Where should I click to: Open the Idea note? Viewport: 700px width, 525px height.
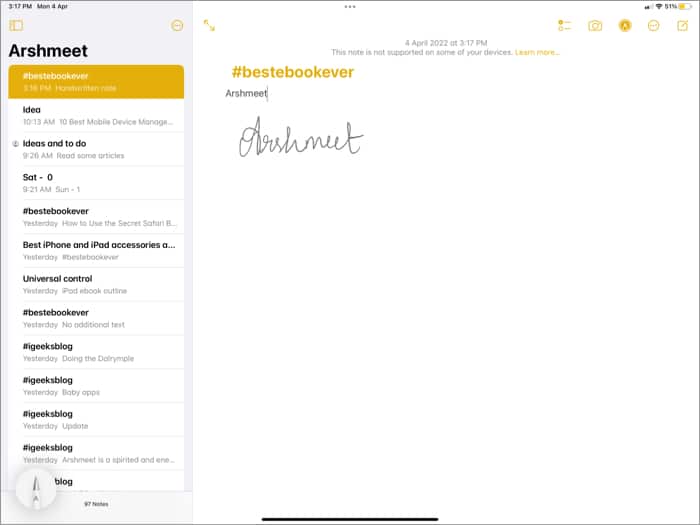click(96, 116)
